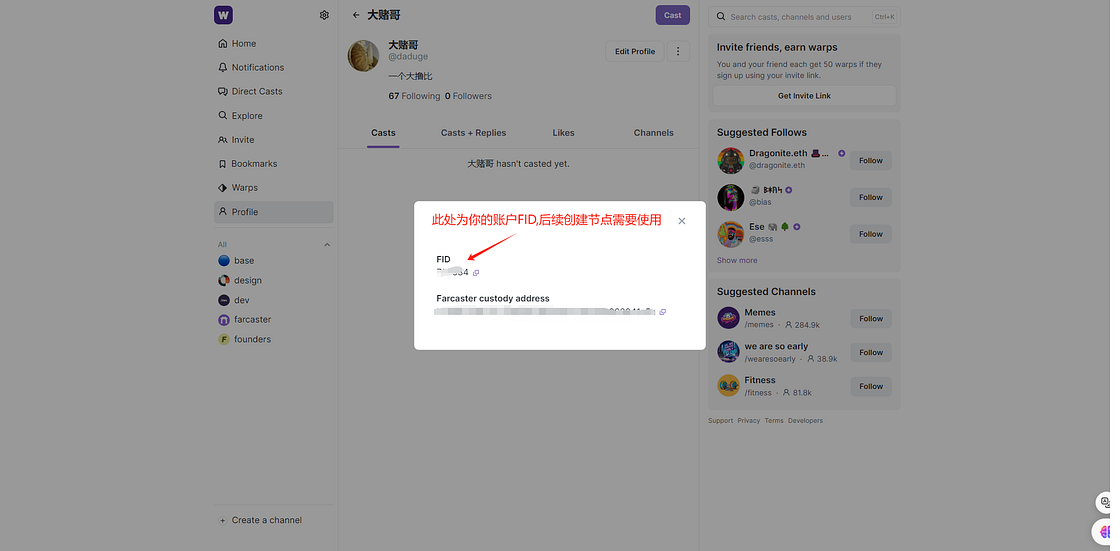Open the farcaster channel in sidebar
1120x551 pixels.
coord(252,320)
